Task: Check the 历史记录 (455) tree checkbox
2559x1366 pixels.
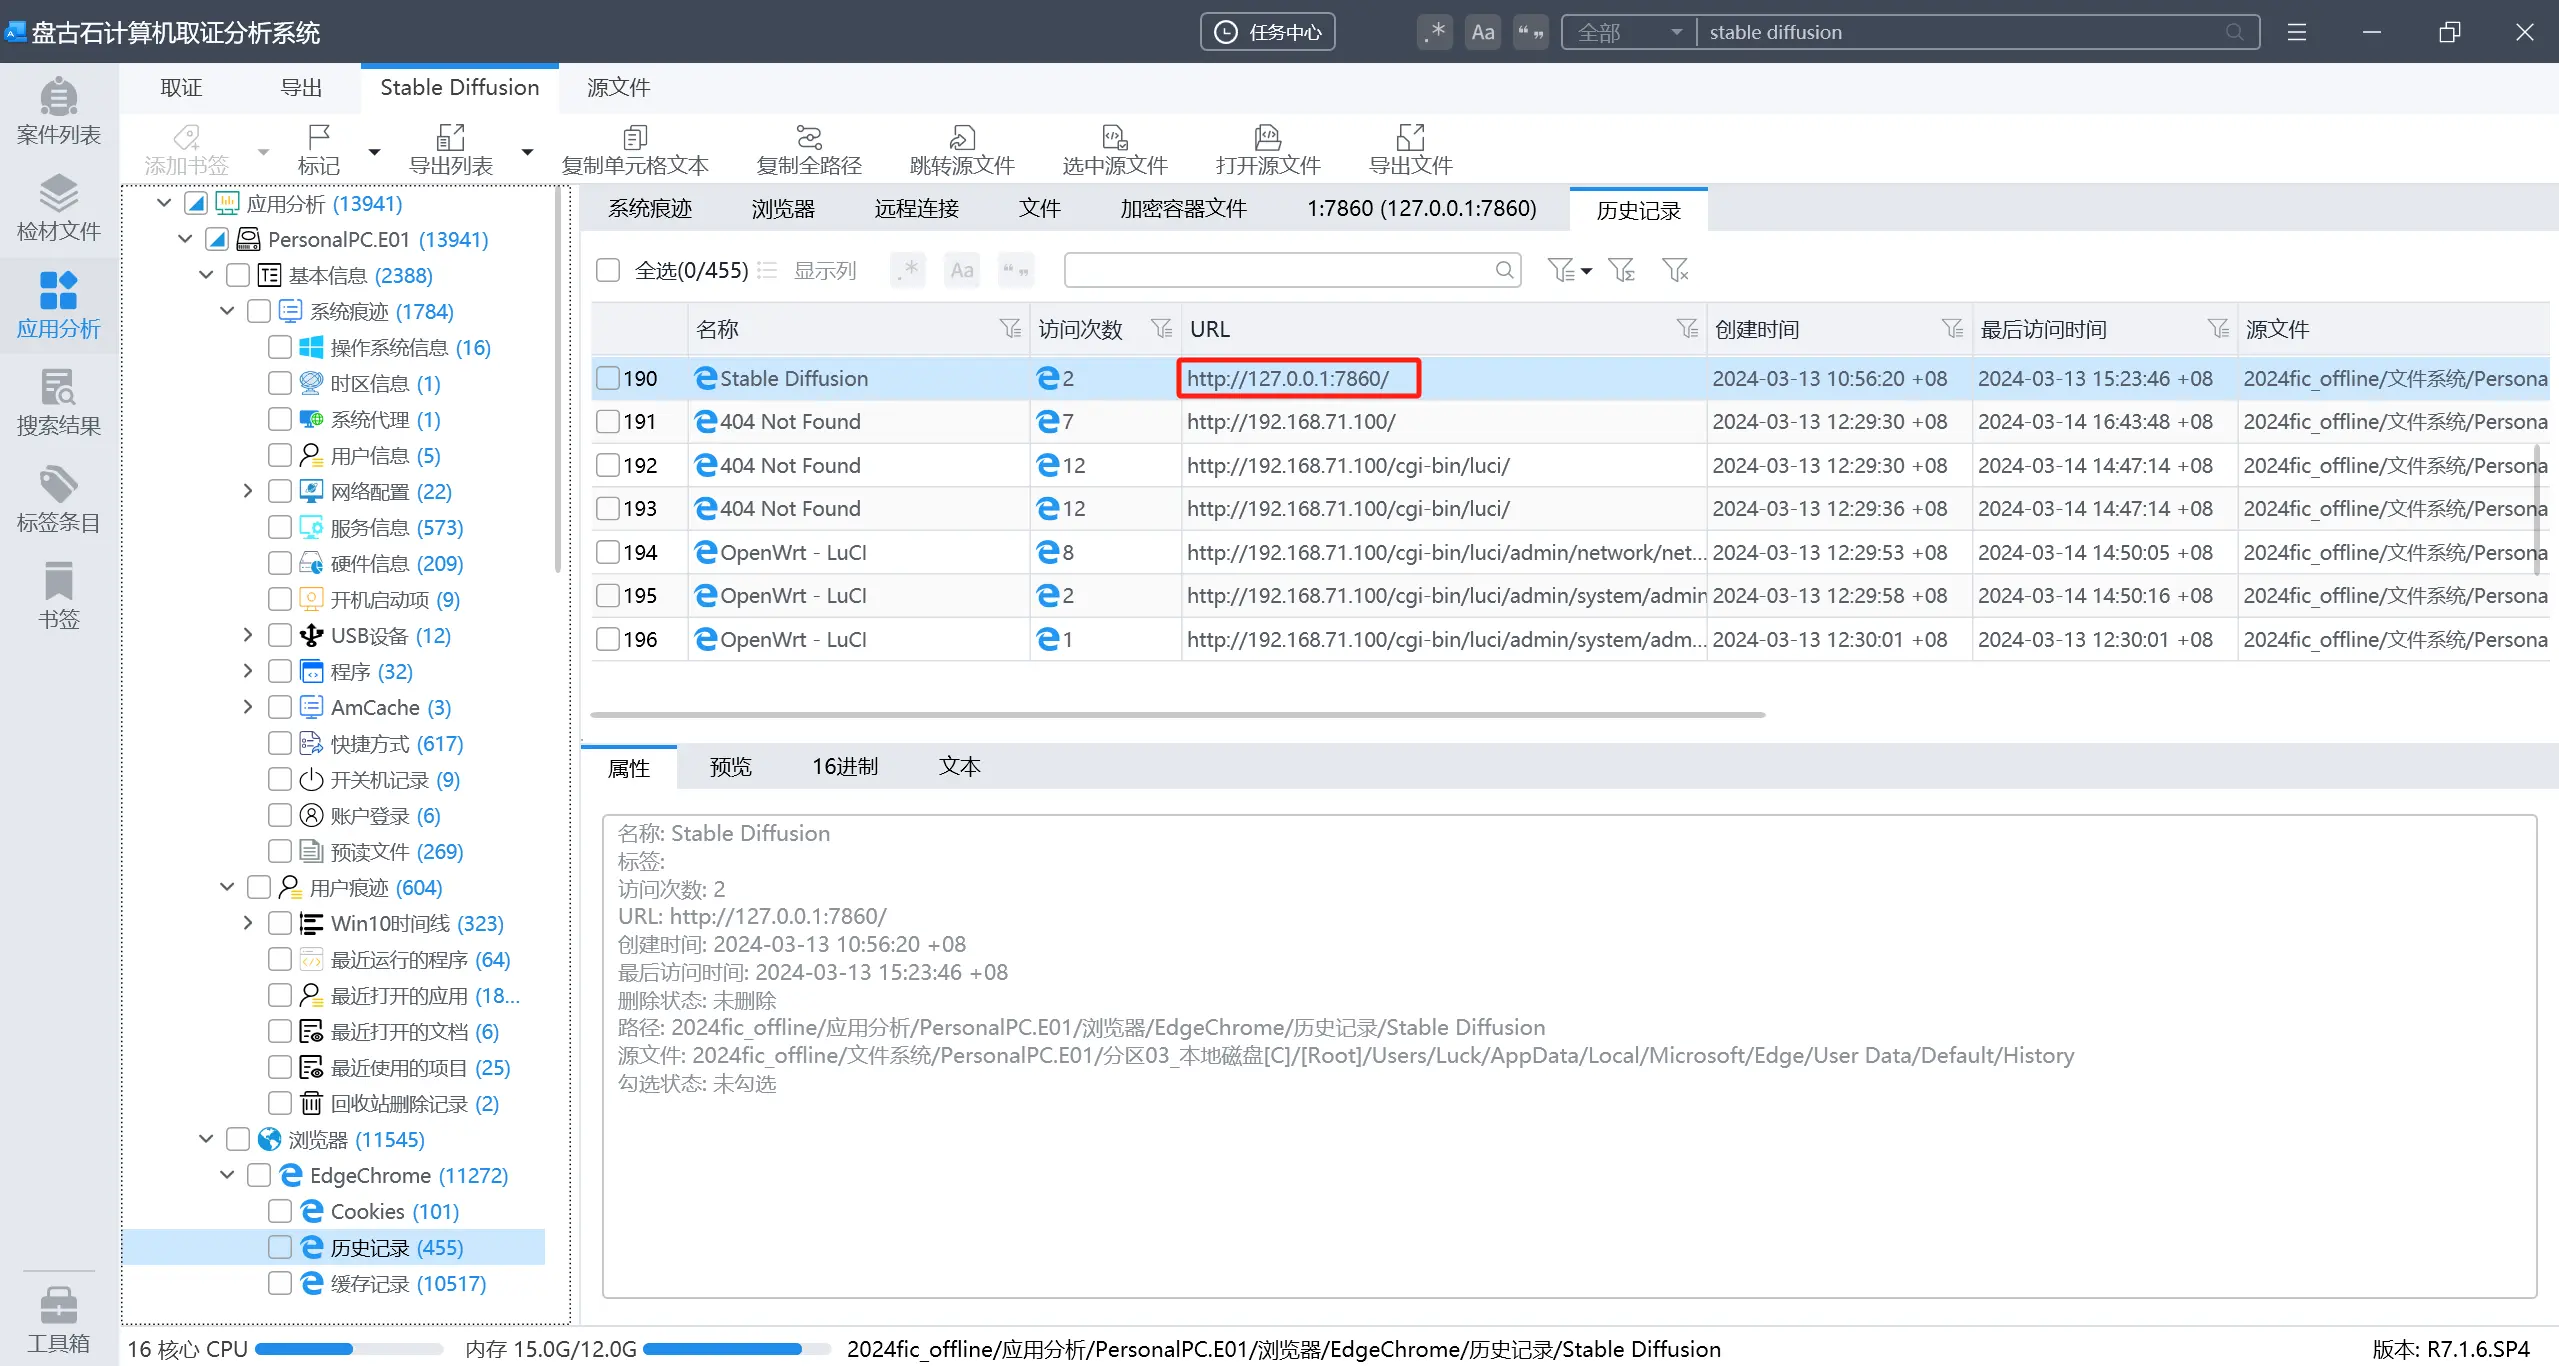Action: (x=280, y=1247)
